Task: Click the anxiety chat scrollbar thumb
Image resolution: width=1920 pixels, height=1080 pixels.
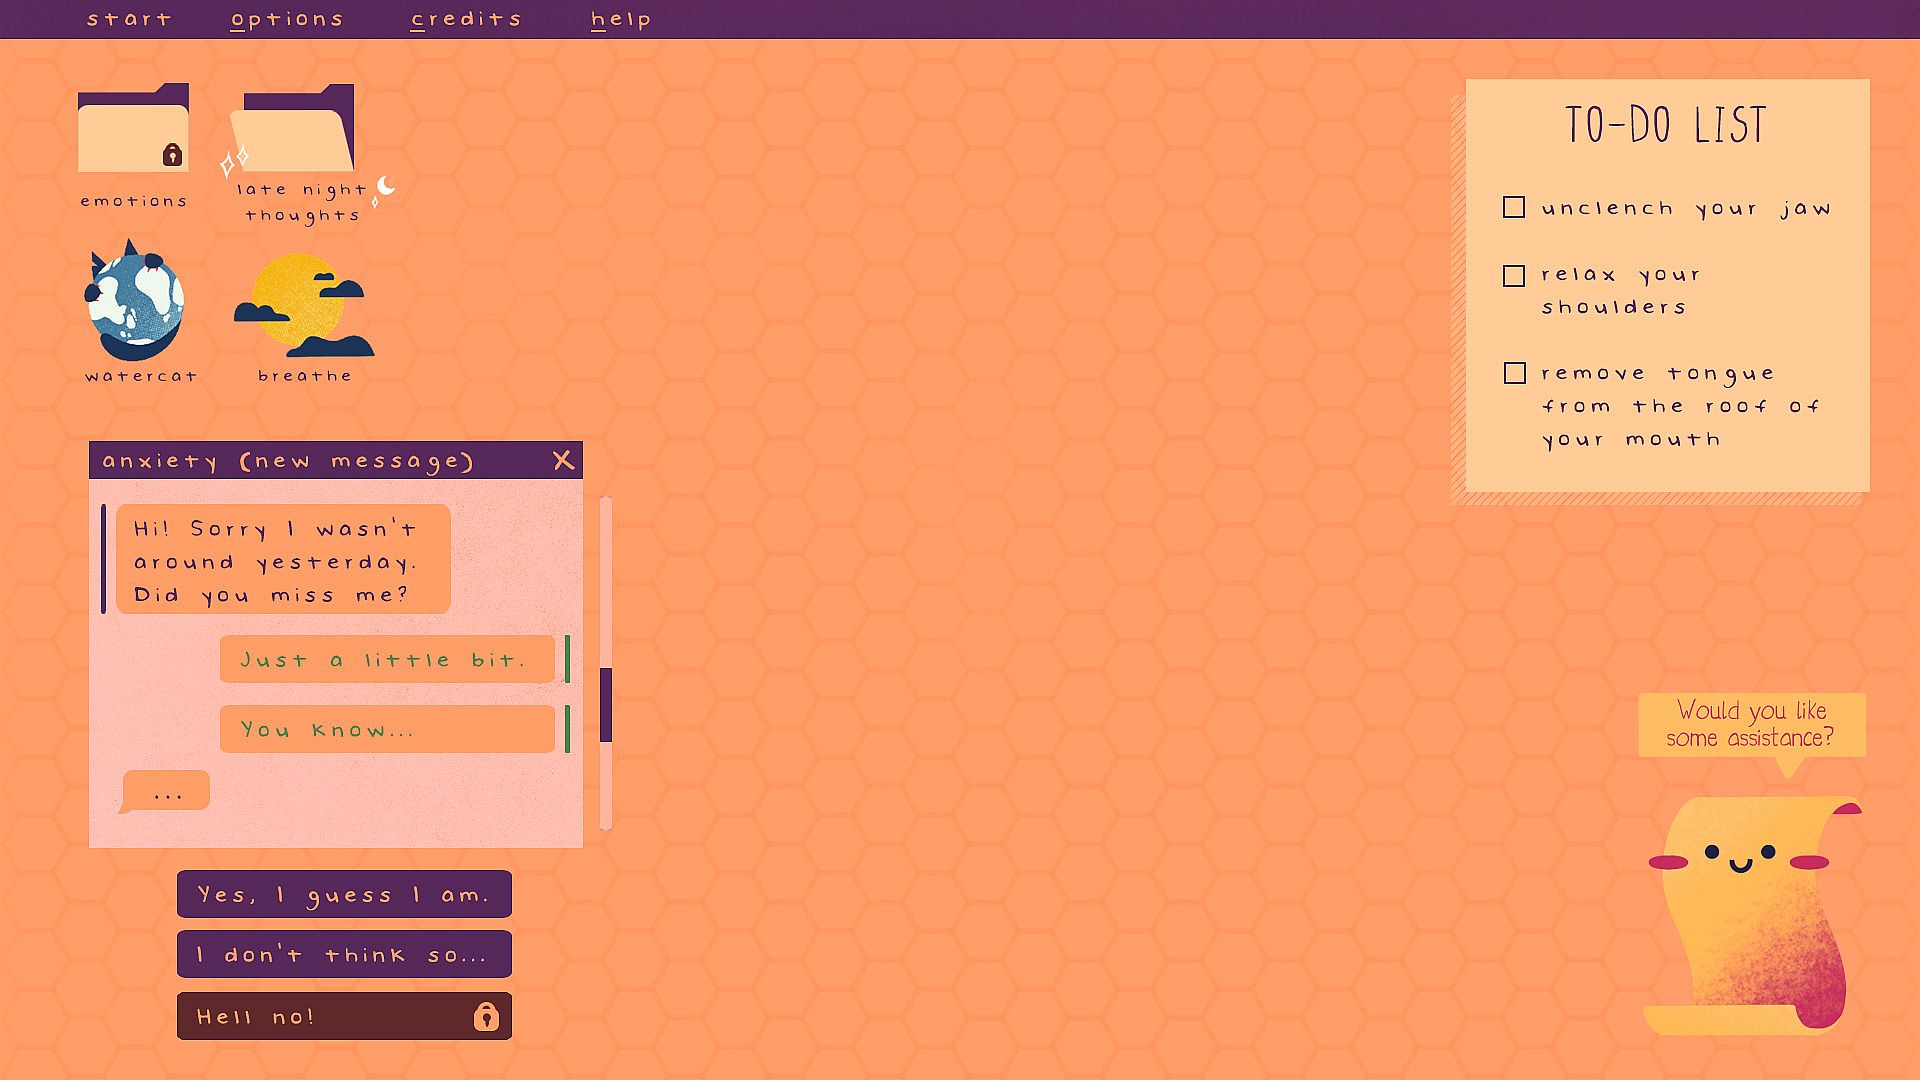Action: [x=606, y=705]
